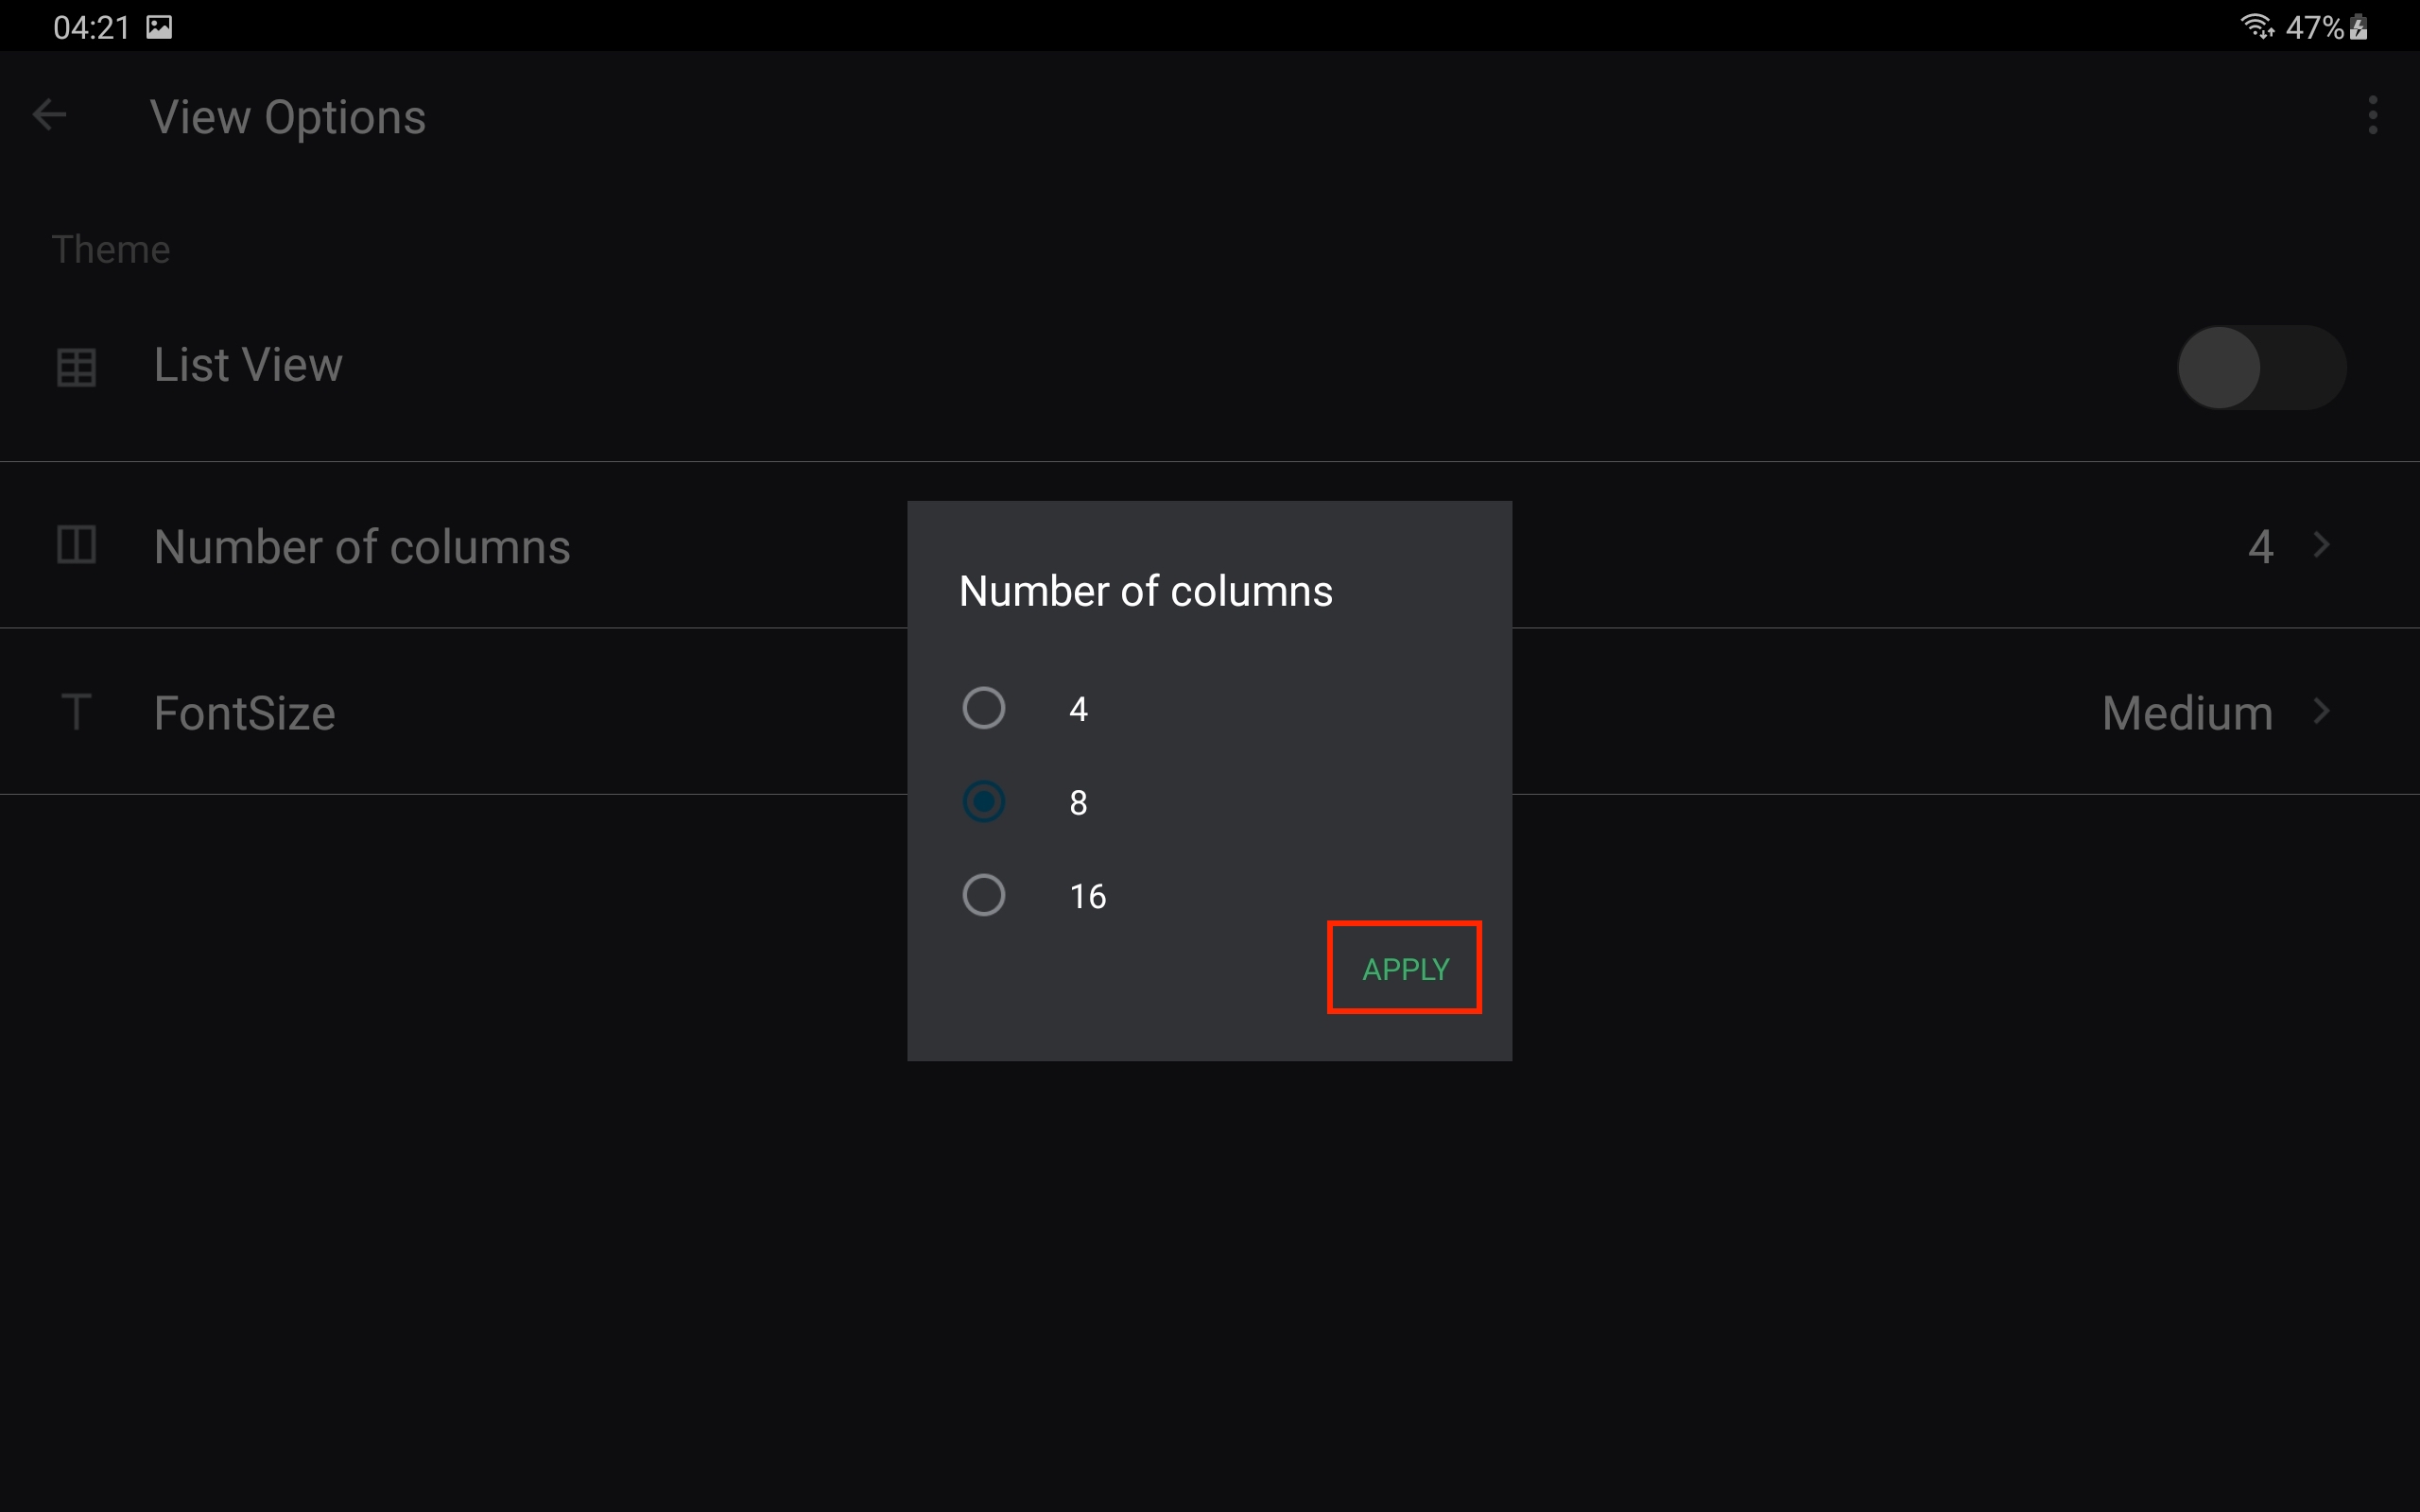2420x1512 pixels.
Task: Tap the back arrow icon
Action: point(49,115)
